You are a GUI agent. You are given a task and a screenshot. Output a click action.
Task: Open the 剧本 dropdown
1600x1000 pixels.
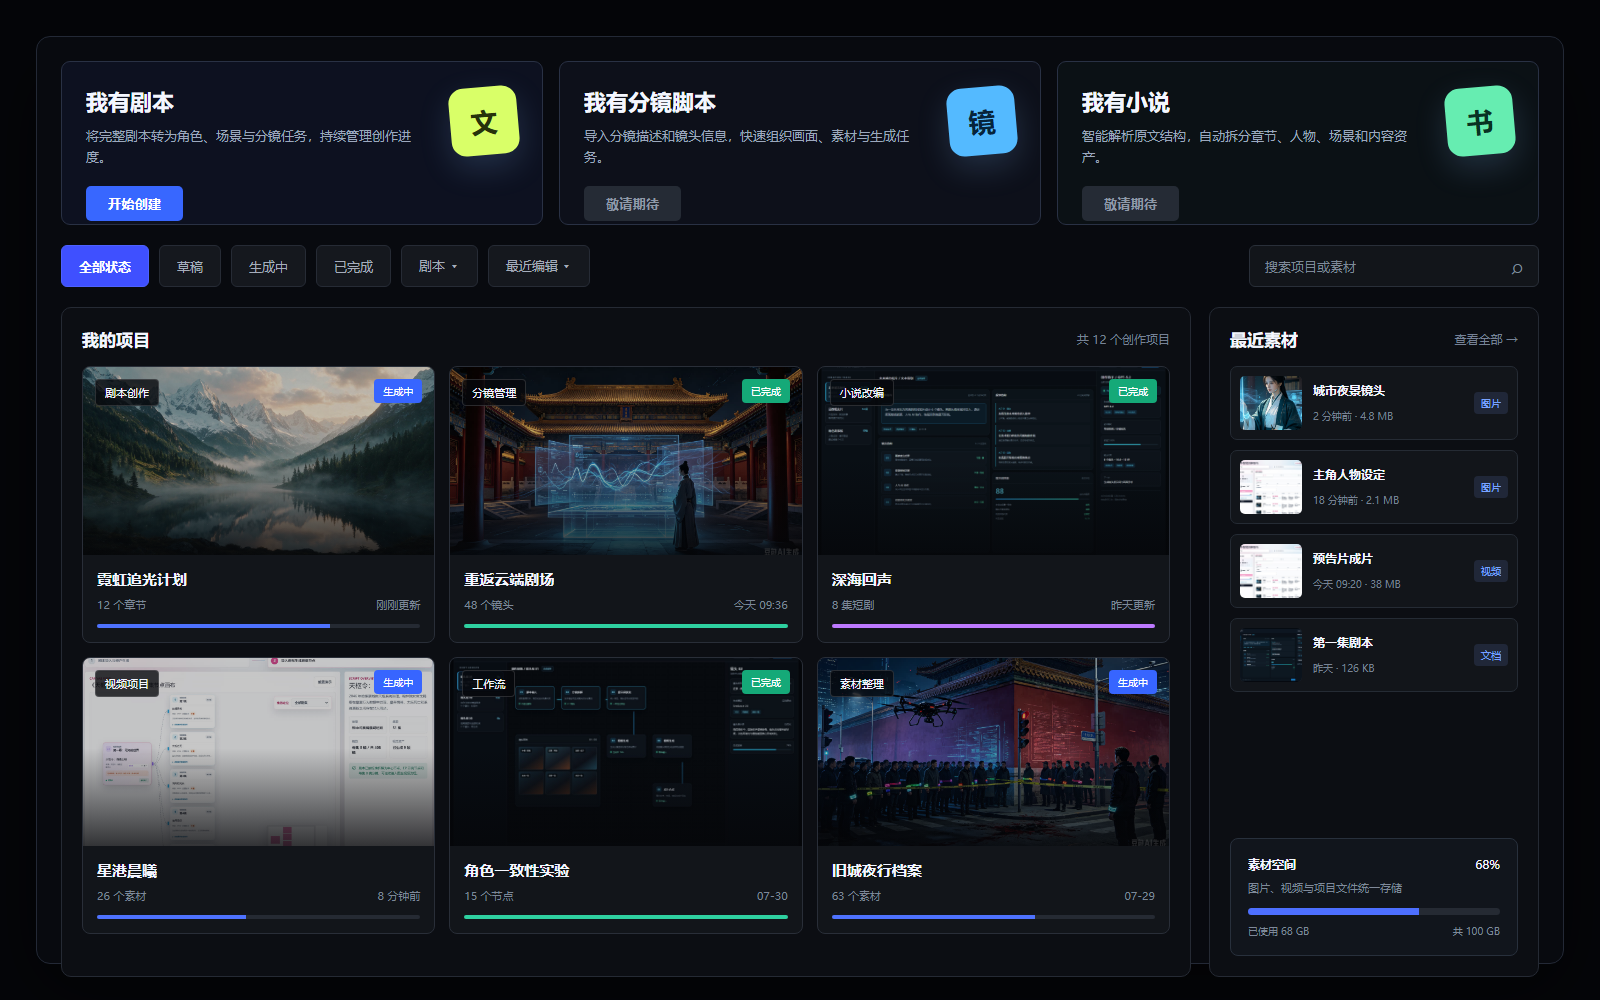click(439, 267)
